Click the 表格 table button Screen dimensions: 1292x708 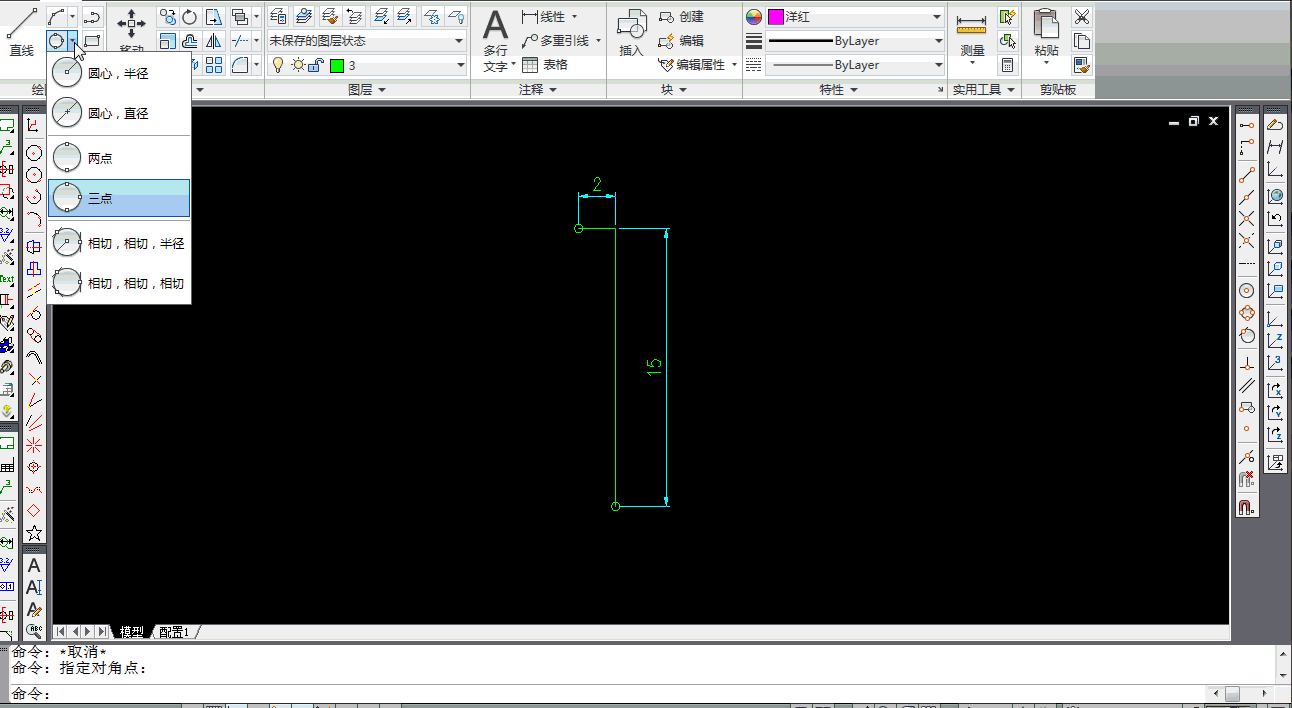[x=545, y=65]
